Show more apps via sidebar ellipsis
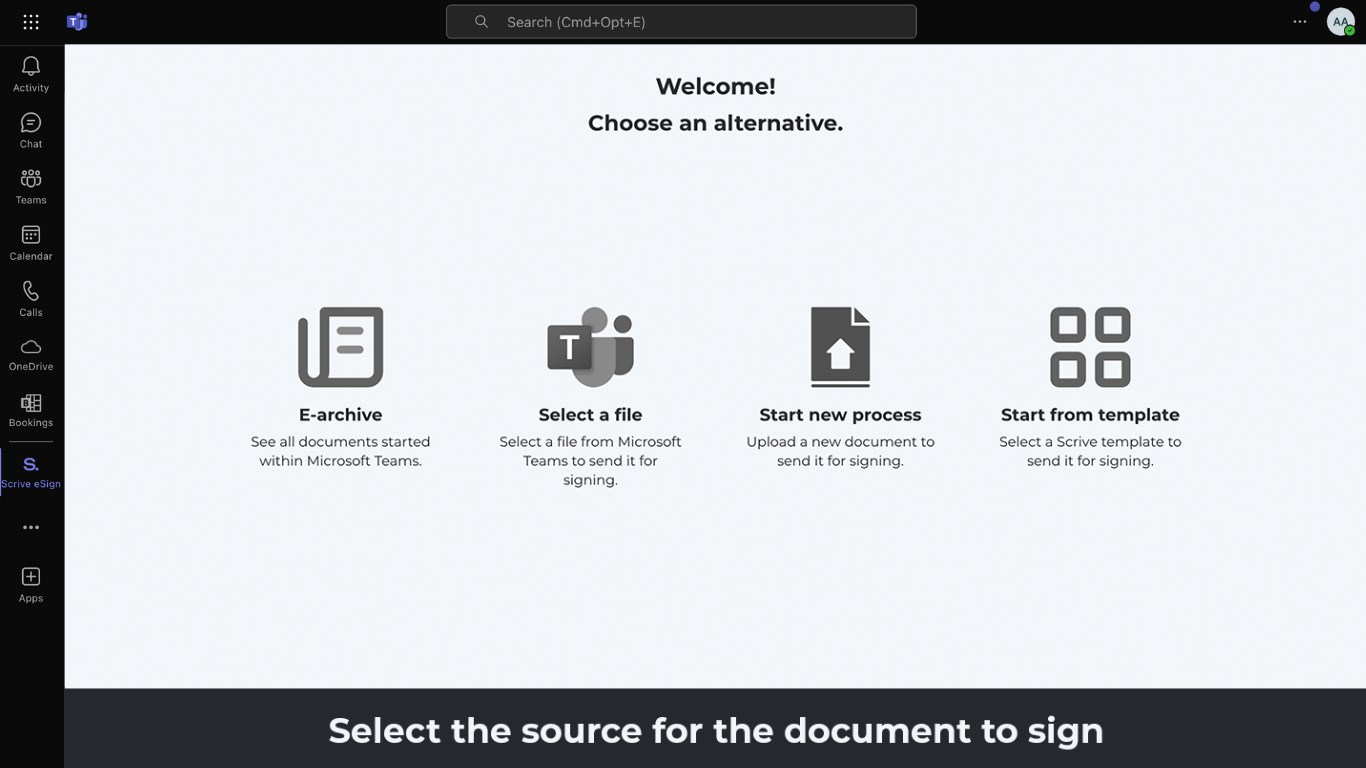1366x768 pixels. 31,527
